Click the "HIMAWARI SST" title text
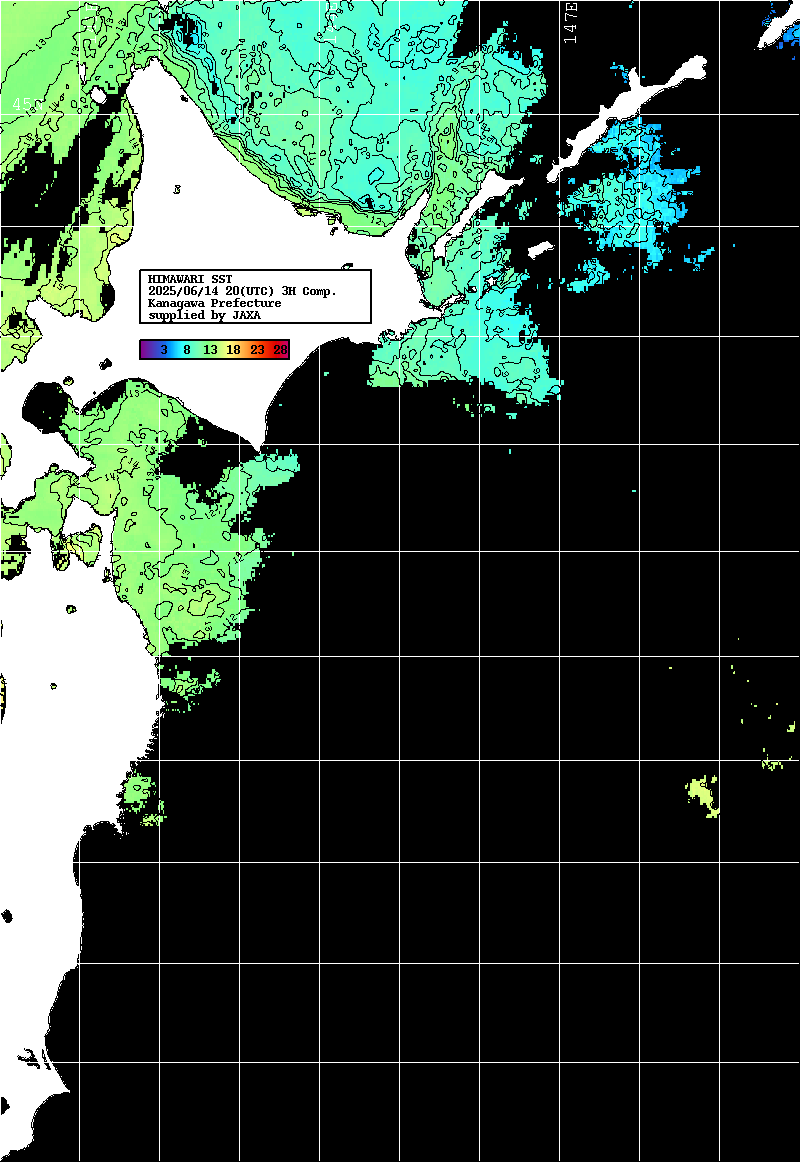 click(190, 279)
